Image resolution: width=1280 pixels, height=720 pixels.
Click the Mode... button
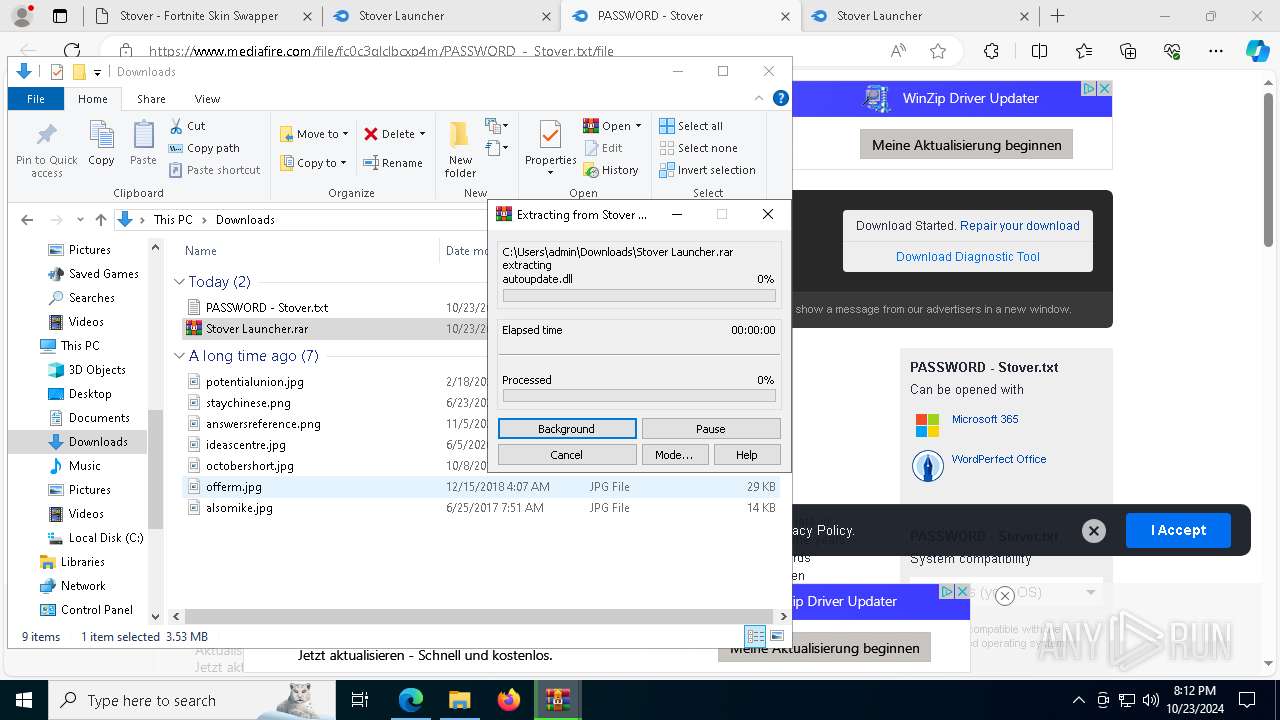coord(674,455)
